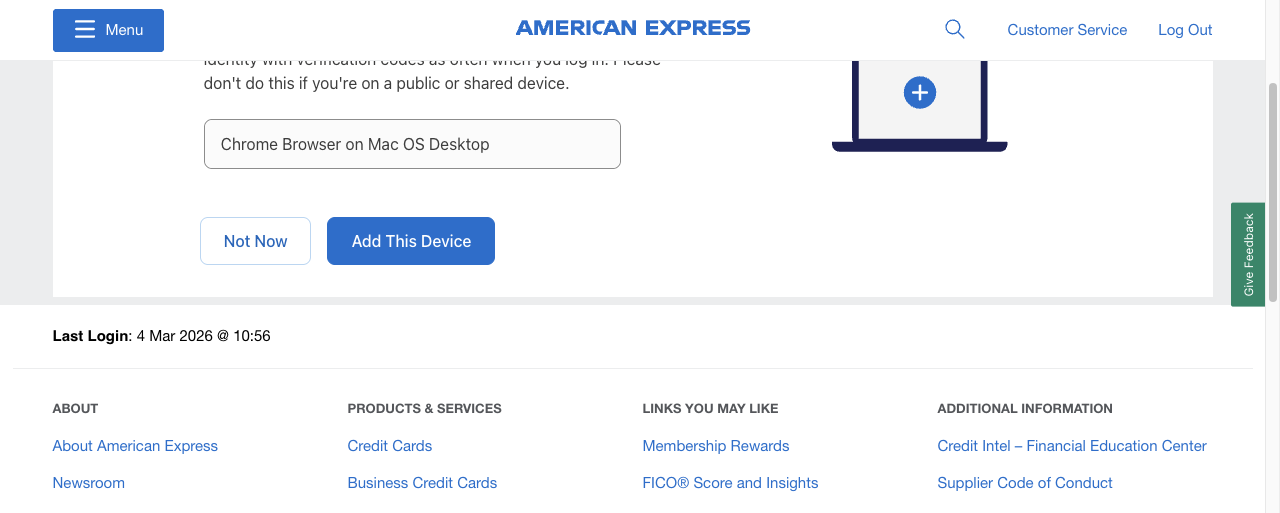1280x513 pixels.
Task: Click the Add This Device button
Action: [411, 241]
